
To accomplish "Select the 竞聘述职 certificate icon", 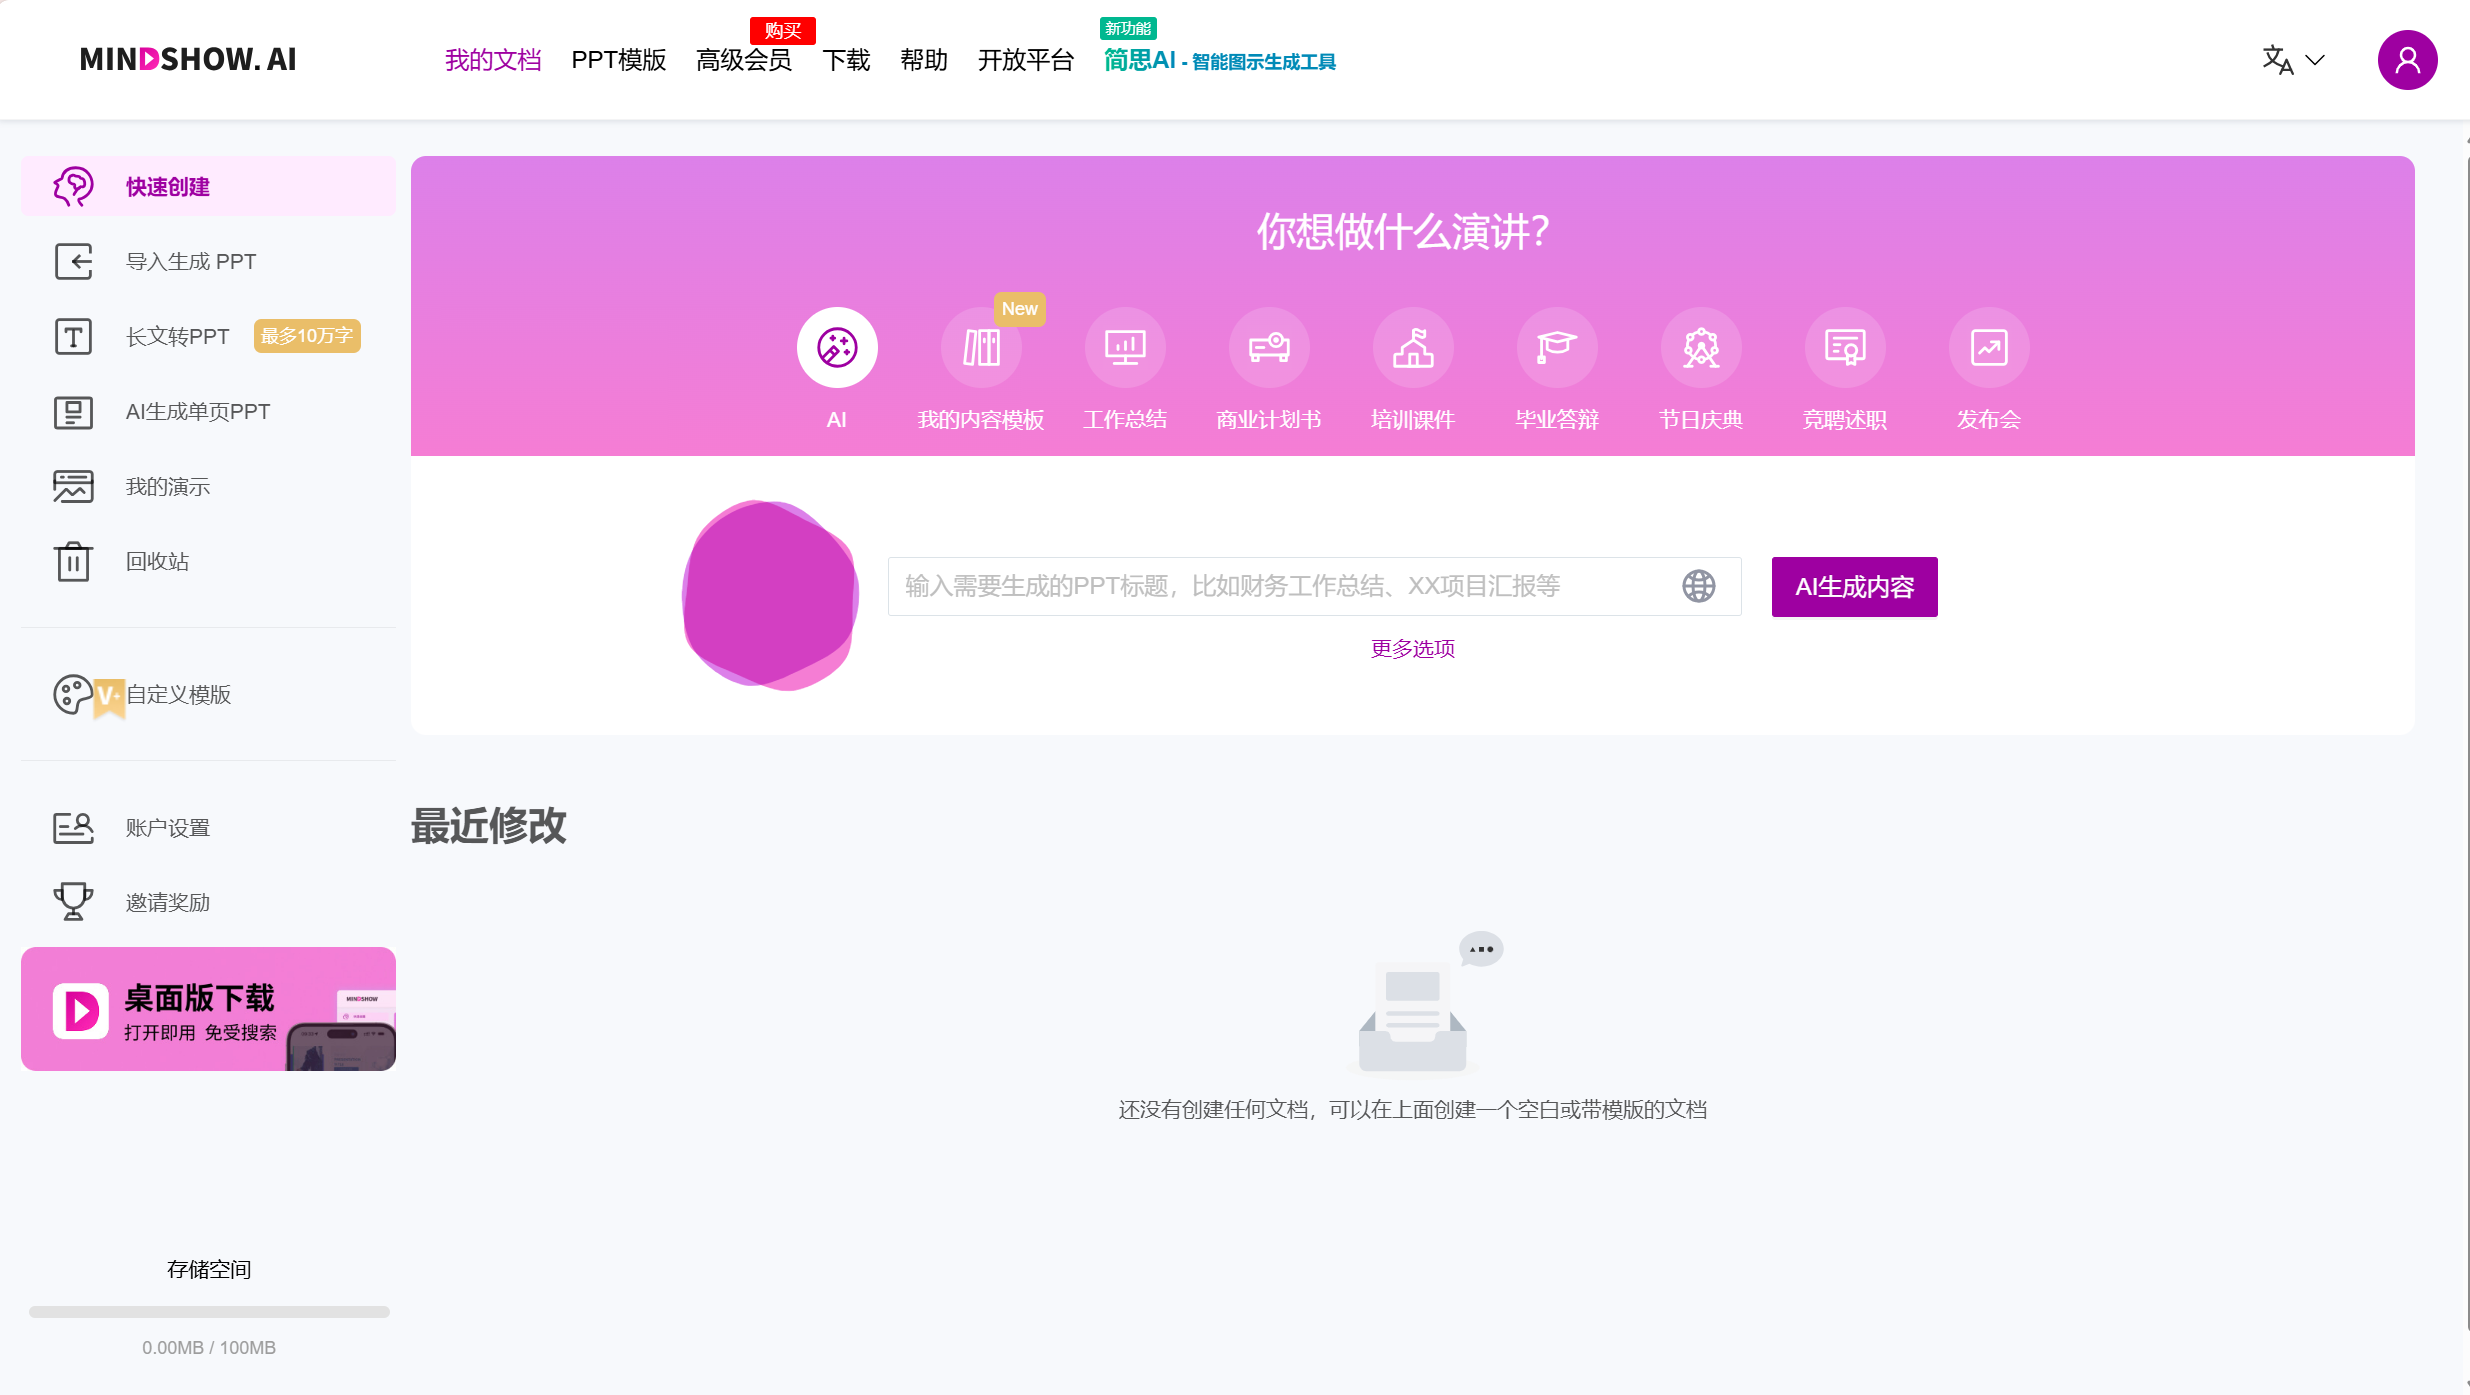I will point(1844,347).
